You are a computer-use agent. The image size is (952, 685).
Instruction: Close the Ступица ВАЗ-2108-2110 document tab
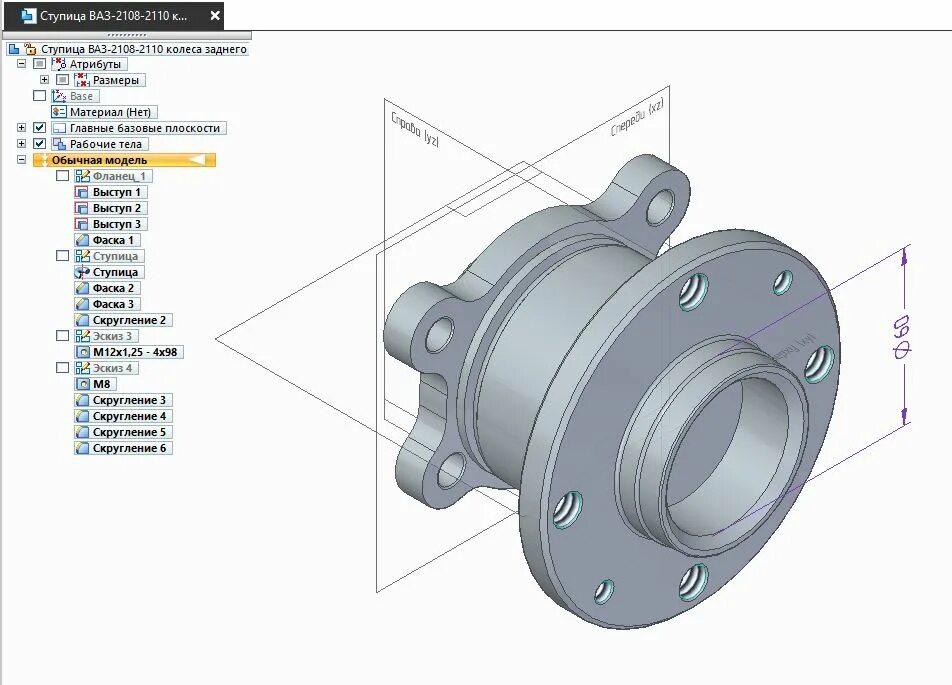(x=215, y=16)
